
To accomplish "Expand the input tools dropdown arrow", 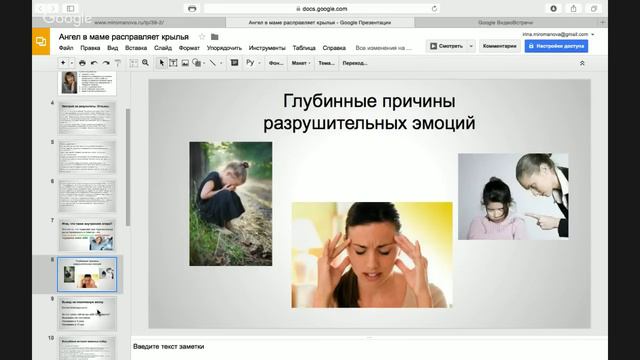I will click(x=259, y=63).
